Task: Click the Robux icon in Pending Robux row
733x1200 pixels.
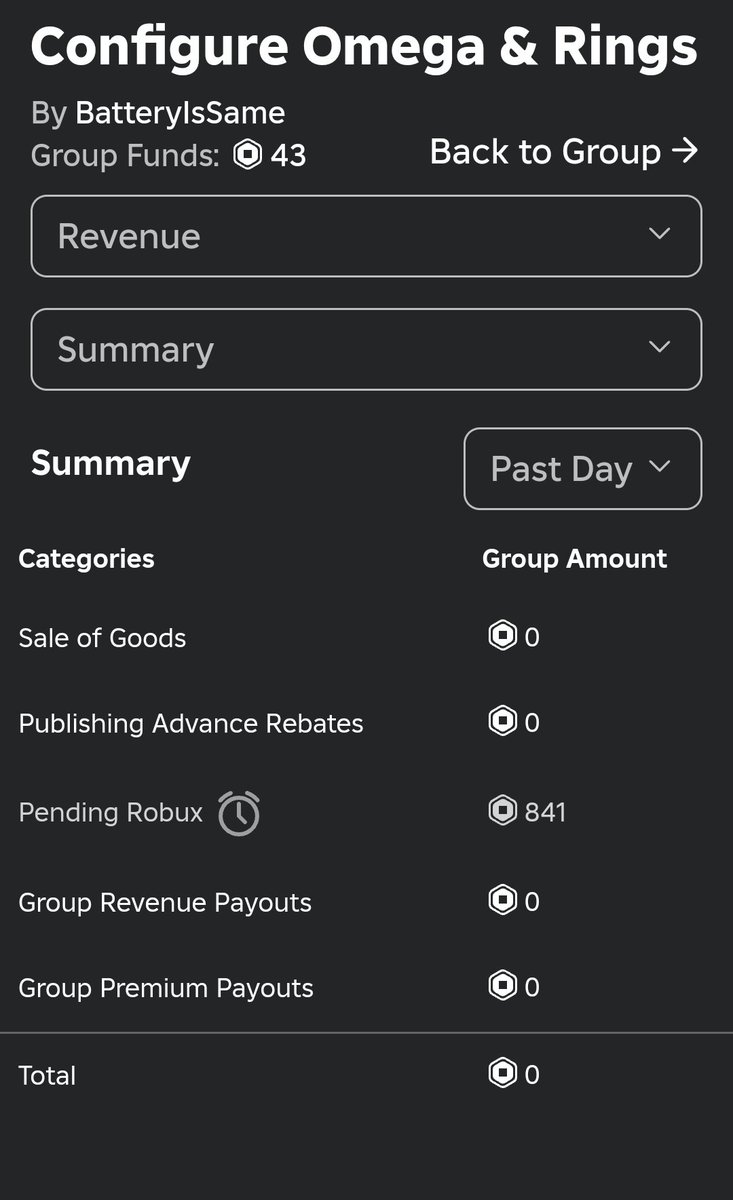Action: pos(502,811)
